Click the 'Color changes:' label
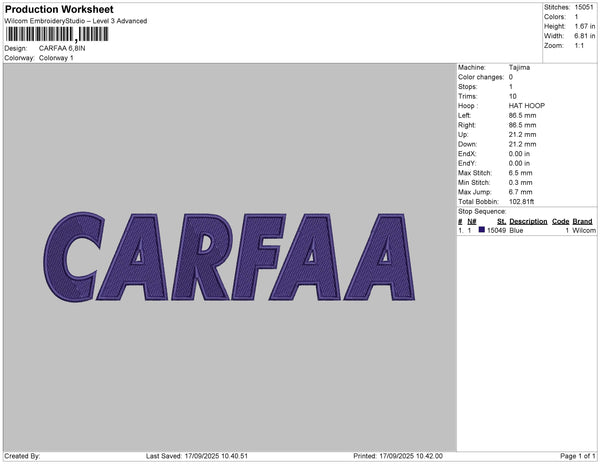Viewport: 600px width, 464px height. [481, 77]
